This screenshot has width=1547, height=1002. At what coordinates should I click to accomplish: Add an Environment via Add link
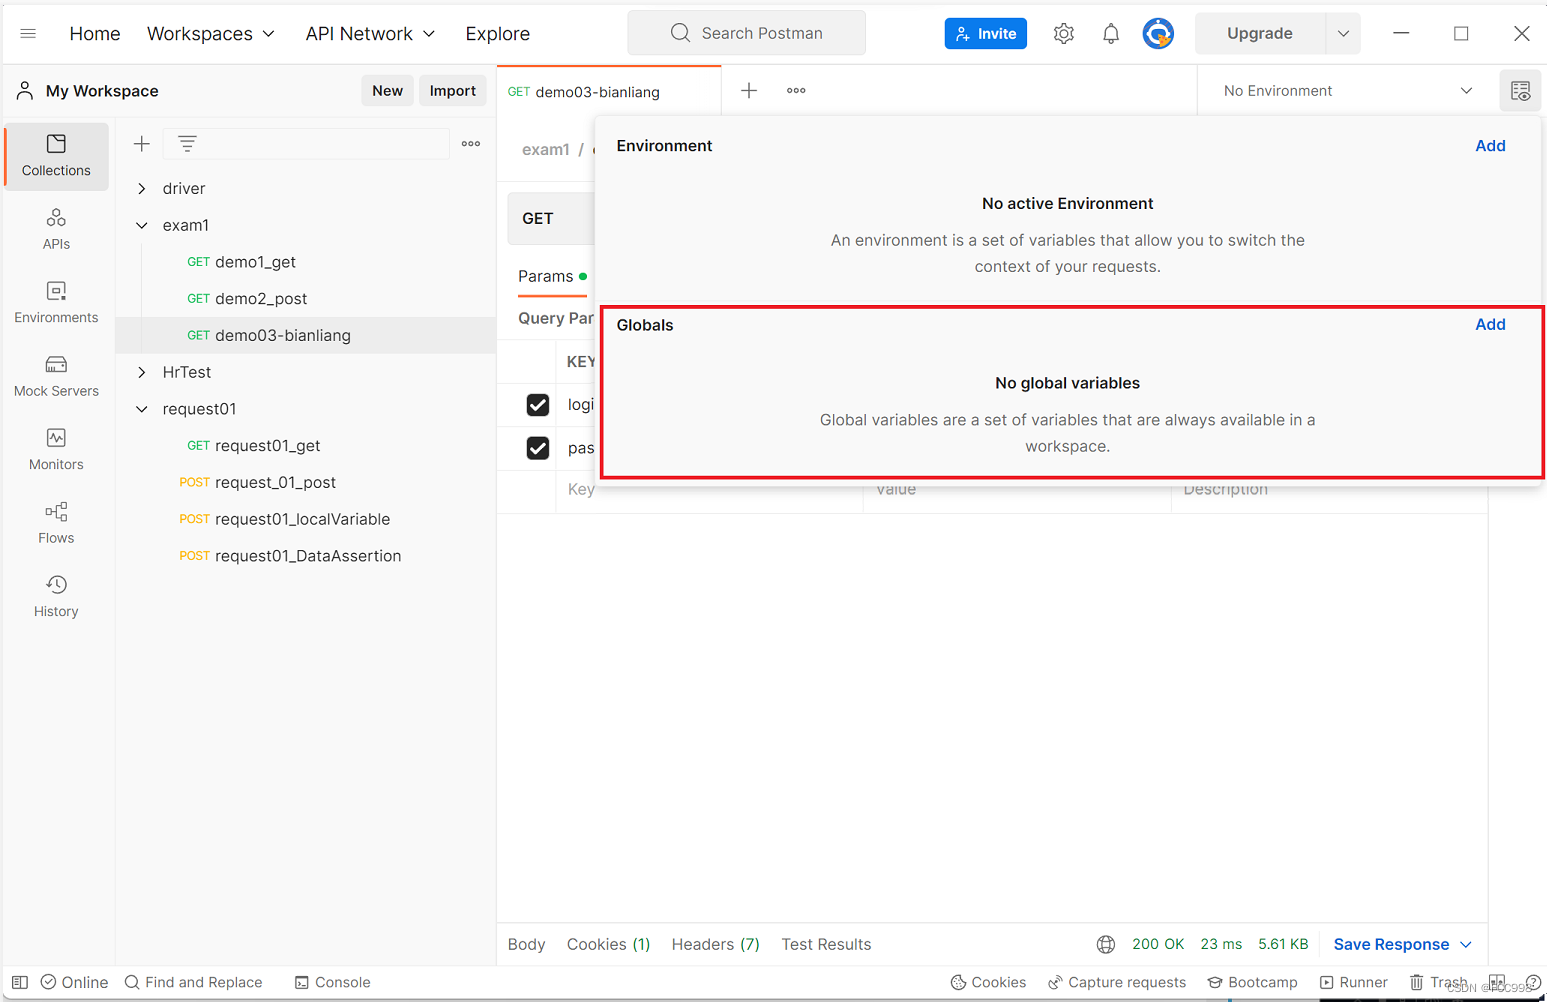[x=1490, y=146]
